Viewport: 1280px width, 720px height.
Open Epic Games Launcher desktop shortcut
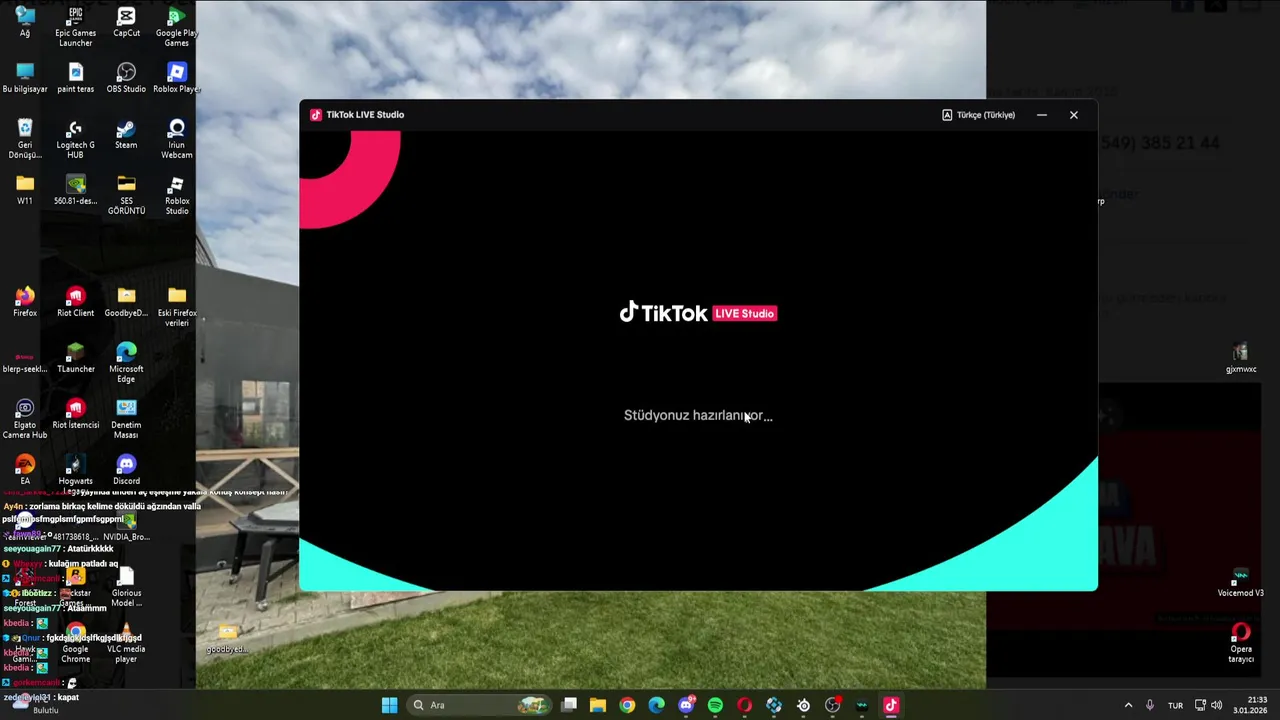[75, 27]
